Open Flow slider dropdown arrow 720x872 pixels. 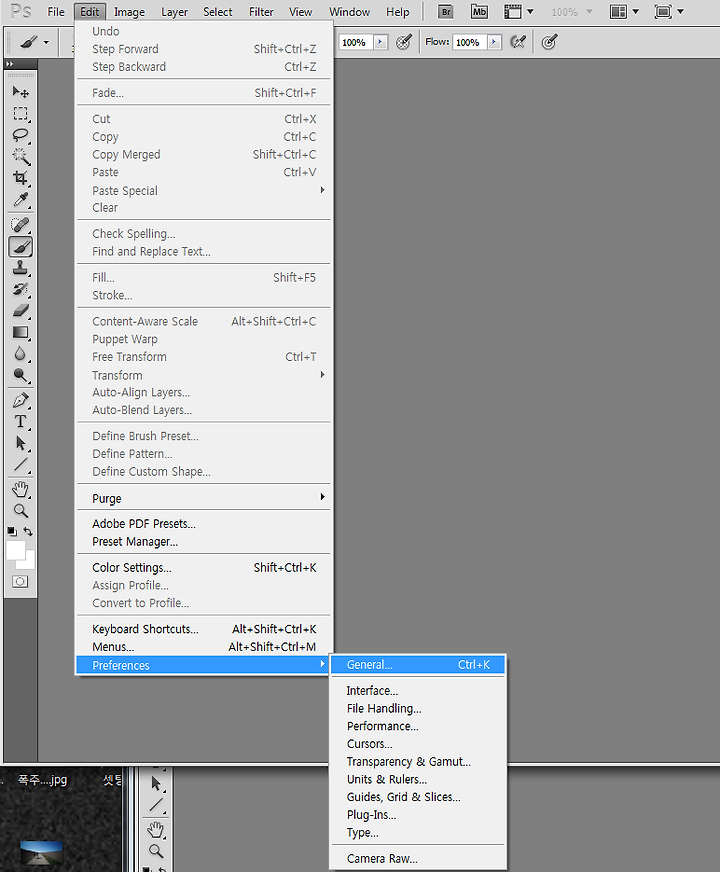pos(494,42)
